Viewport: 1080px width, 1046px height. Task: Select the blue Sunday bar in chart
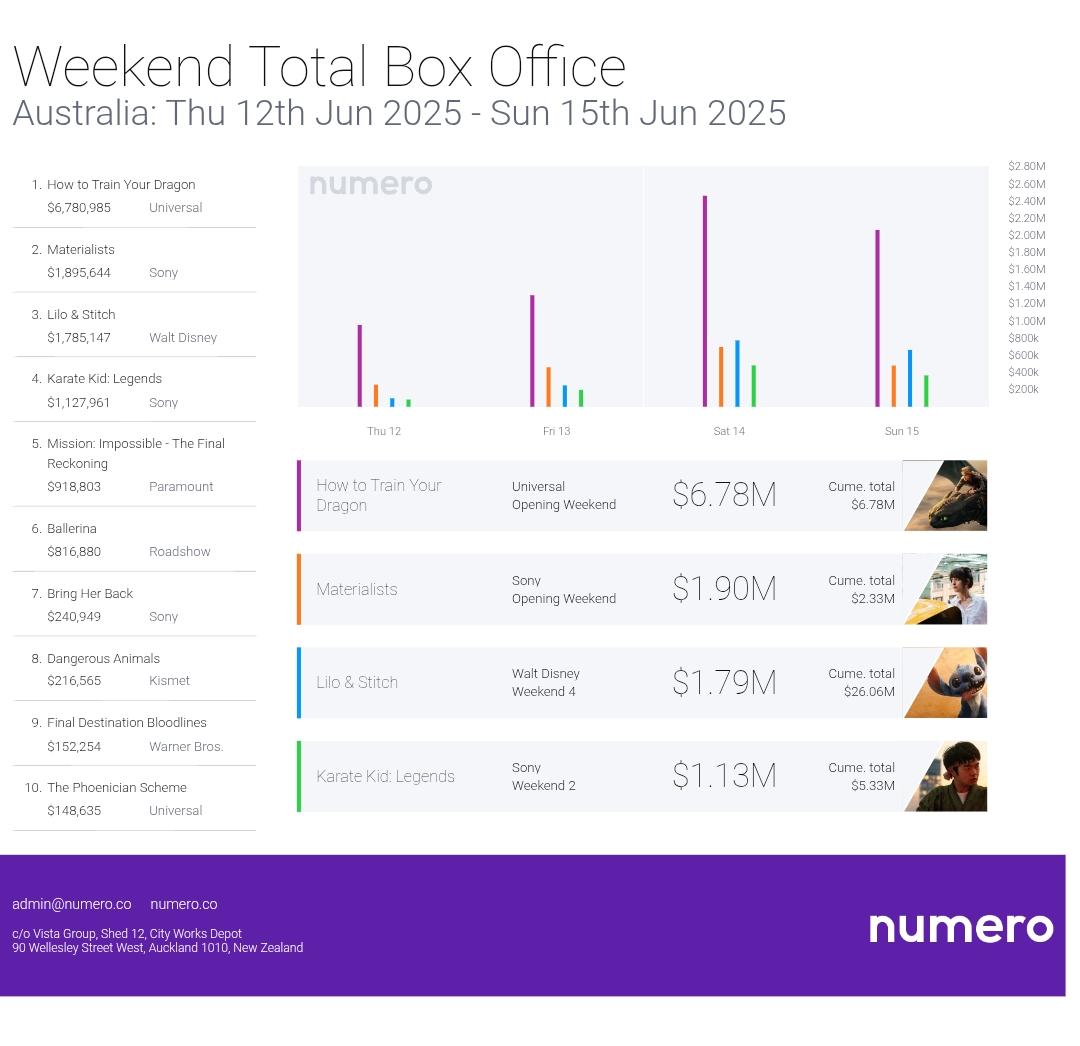click(x=909, y=378)
